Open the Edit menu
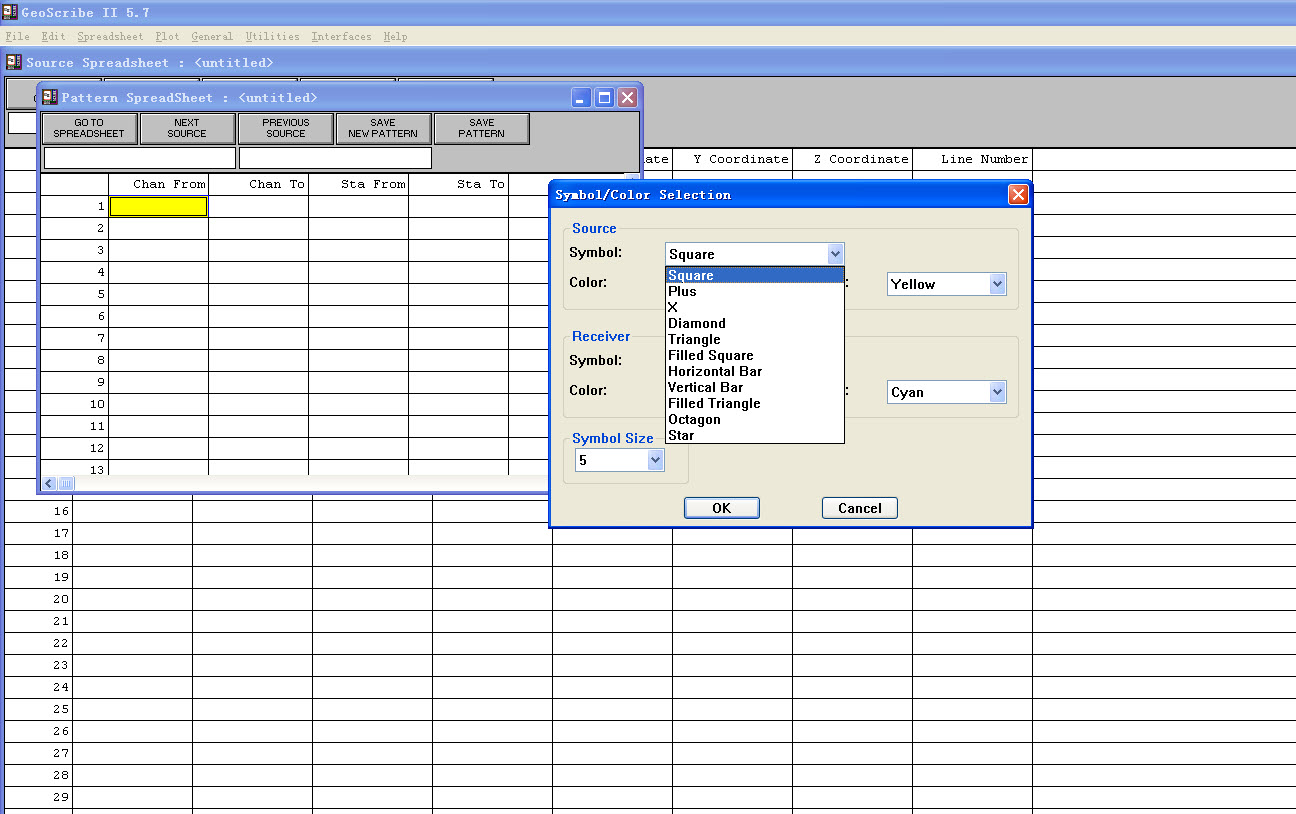This screenshot has height=814, width=1296. pos(53,36)
